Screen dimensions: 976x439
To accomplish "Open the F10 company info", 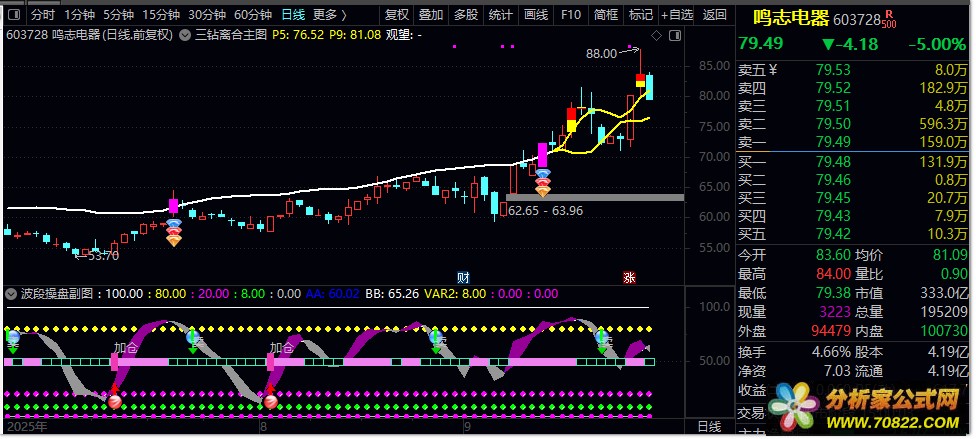I will (x=570, y=14).
